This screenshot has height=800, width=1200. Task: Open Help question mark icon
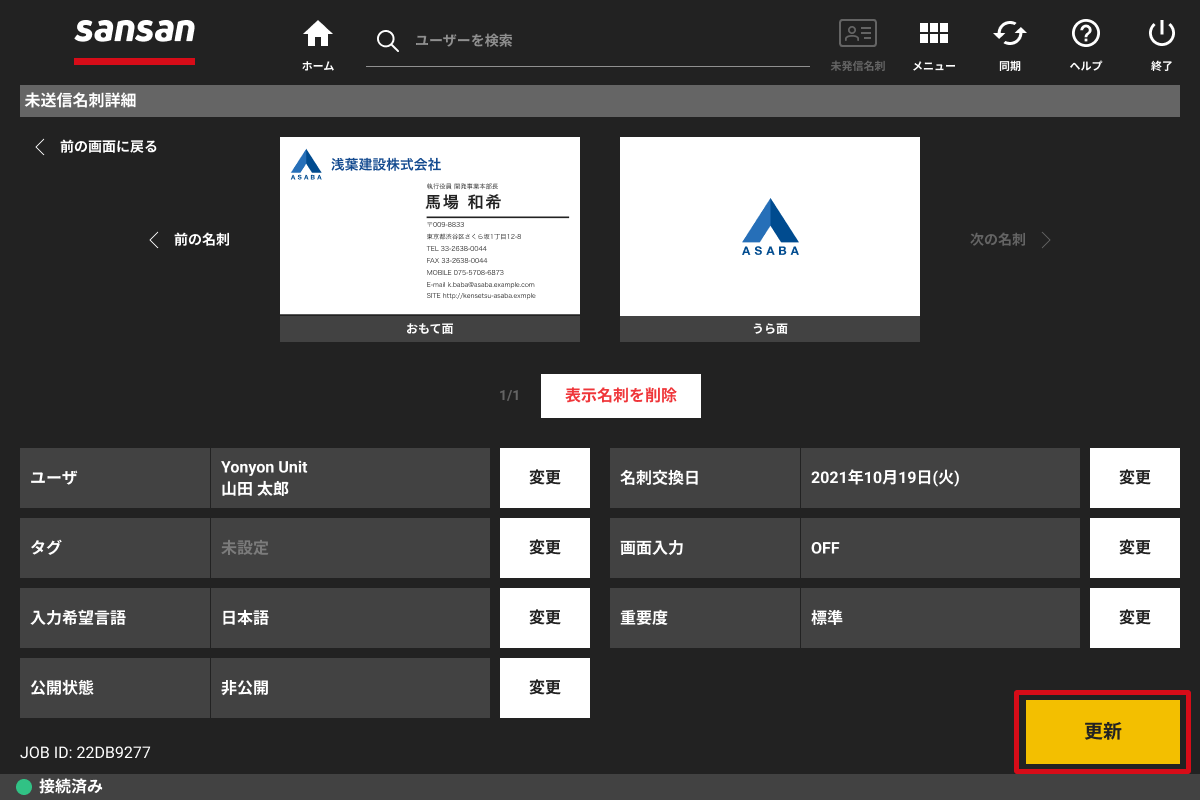(1085, 35)
